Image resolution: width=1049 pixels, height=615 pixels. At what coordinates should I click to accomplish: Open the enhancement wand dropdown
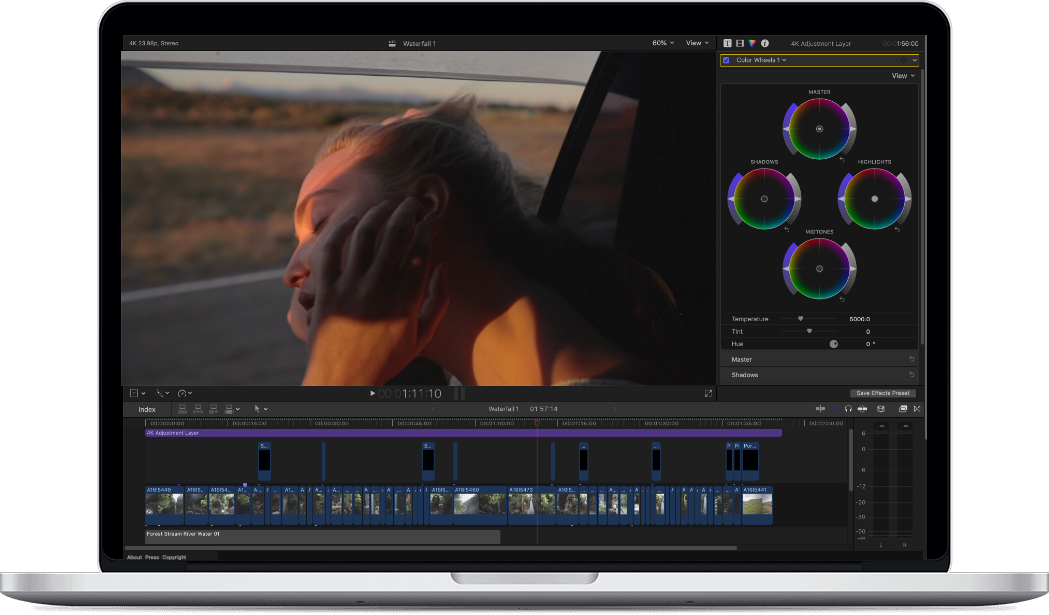tap(163, 393)
